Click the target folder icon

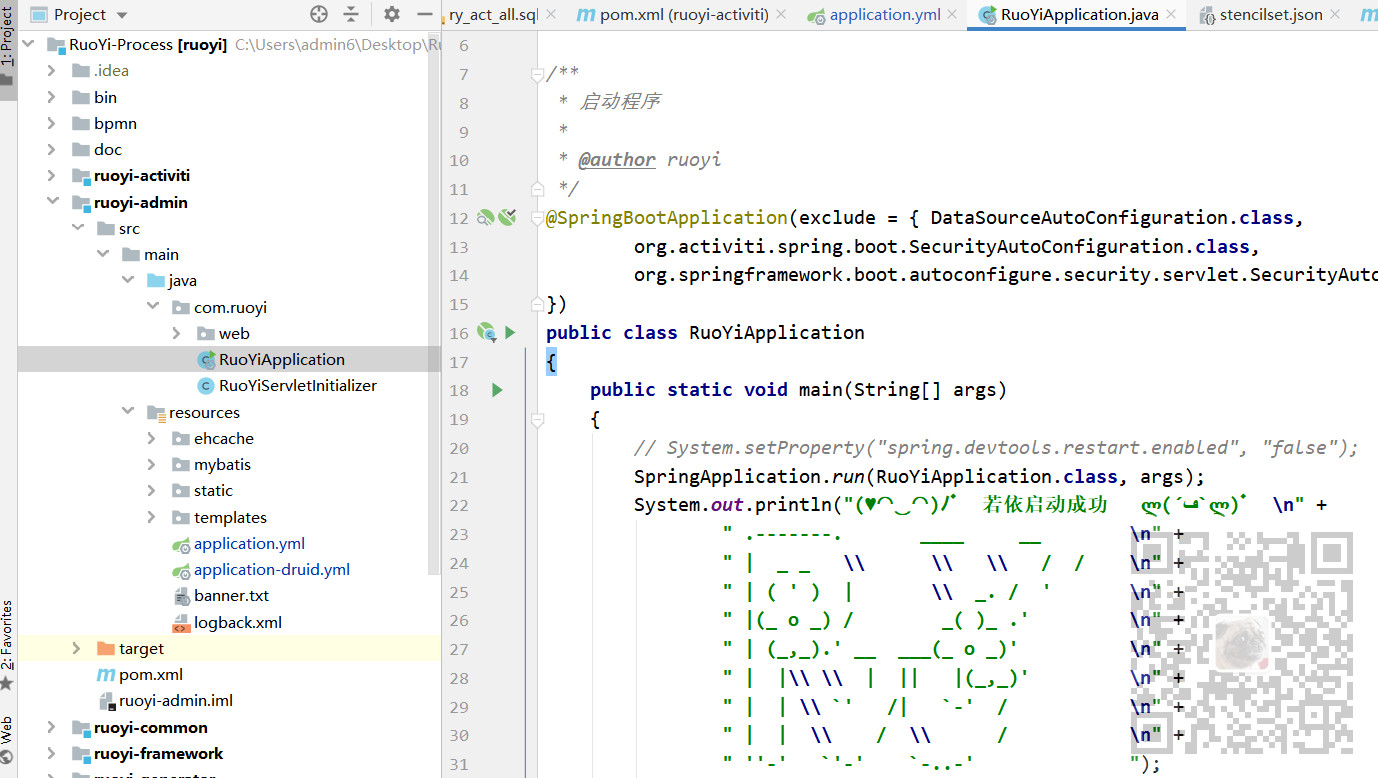(x=106, y=648)
